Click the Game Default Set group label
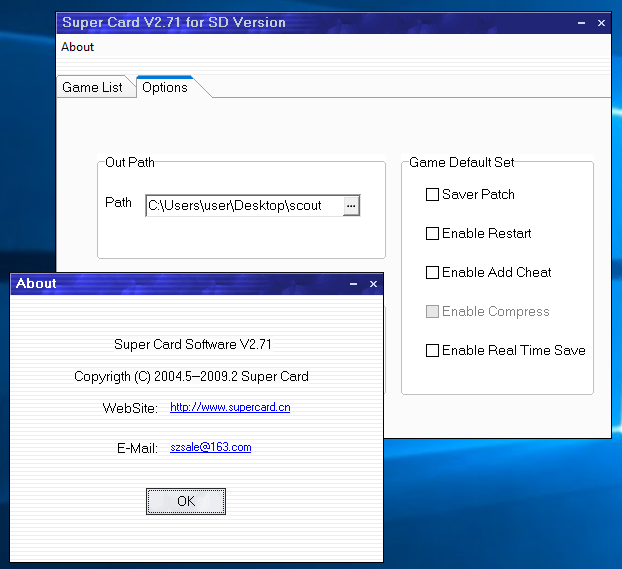 coord(462,162)
